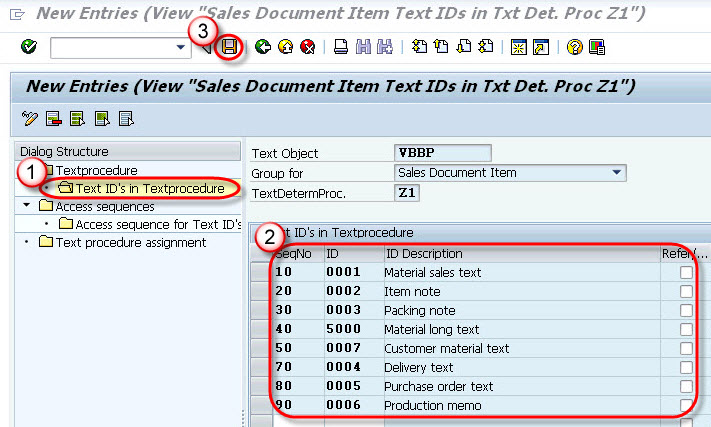Click the Customize local layout monitor icon
Viewport: 711px width, 427px height.
click(x=597, y=47)
